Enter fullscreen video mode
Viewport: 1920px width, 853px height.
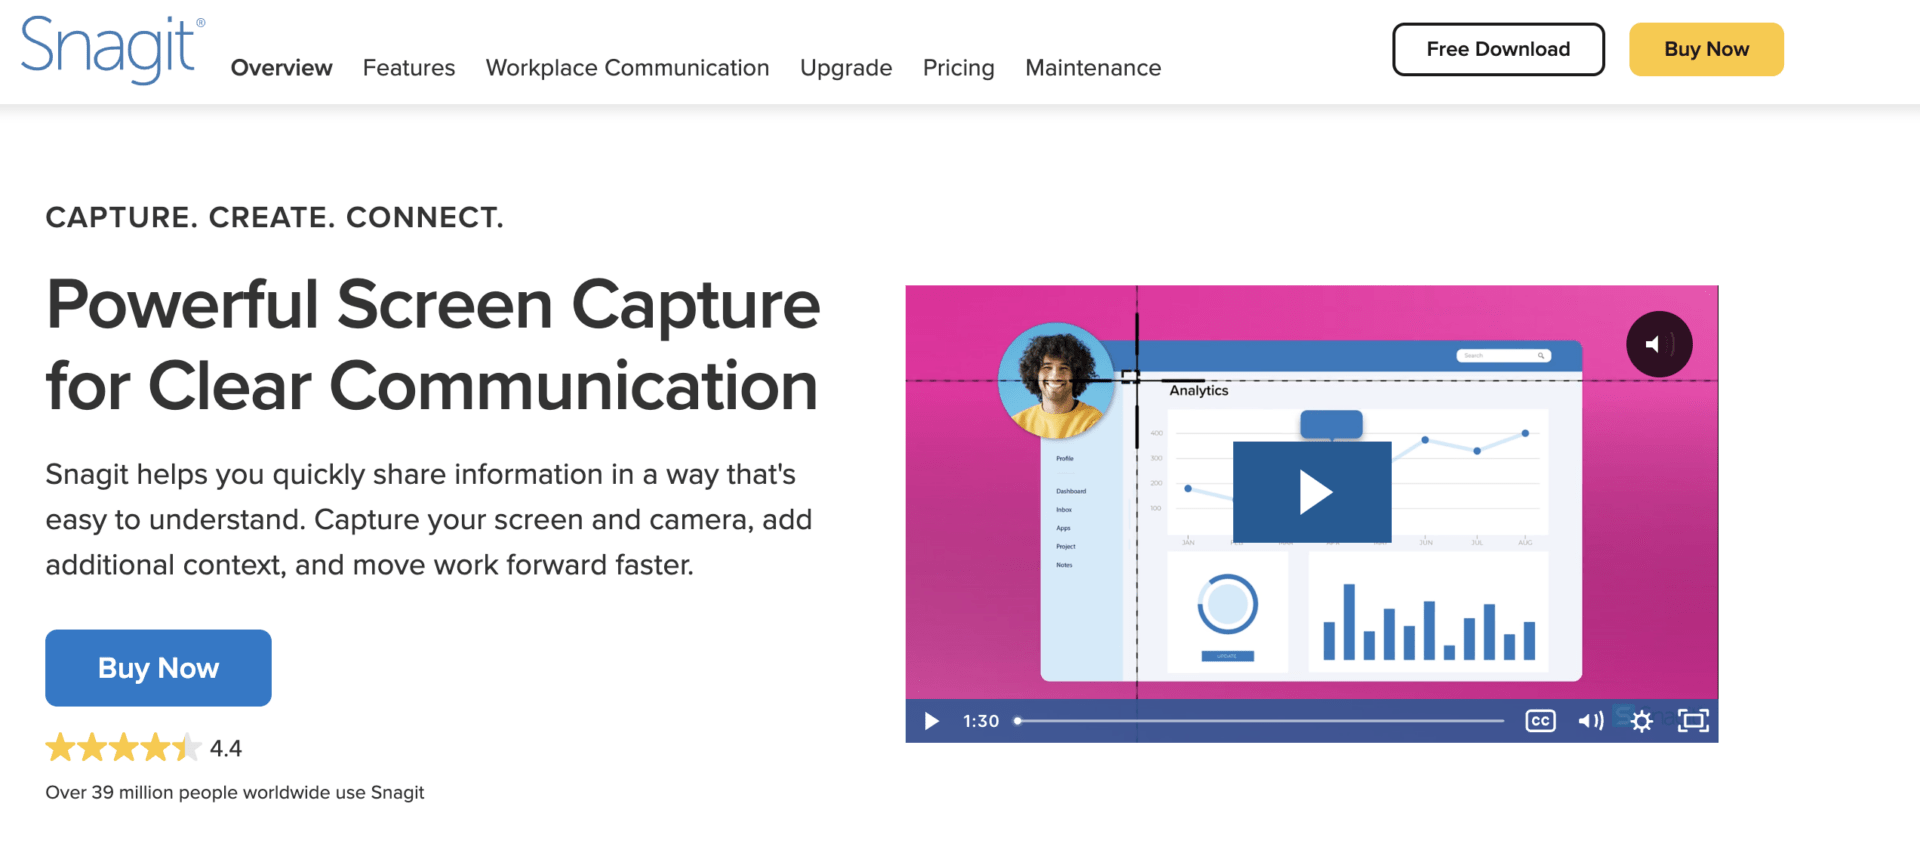1693,721
